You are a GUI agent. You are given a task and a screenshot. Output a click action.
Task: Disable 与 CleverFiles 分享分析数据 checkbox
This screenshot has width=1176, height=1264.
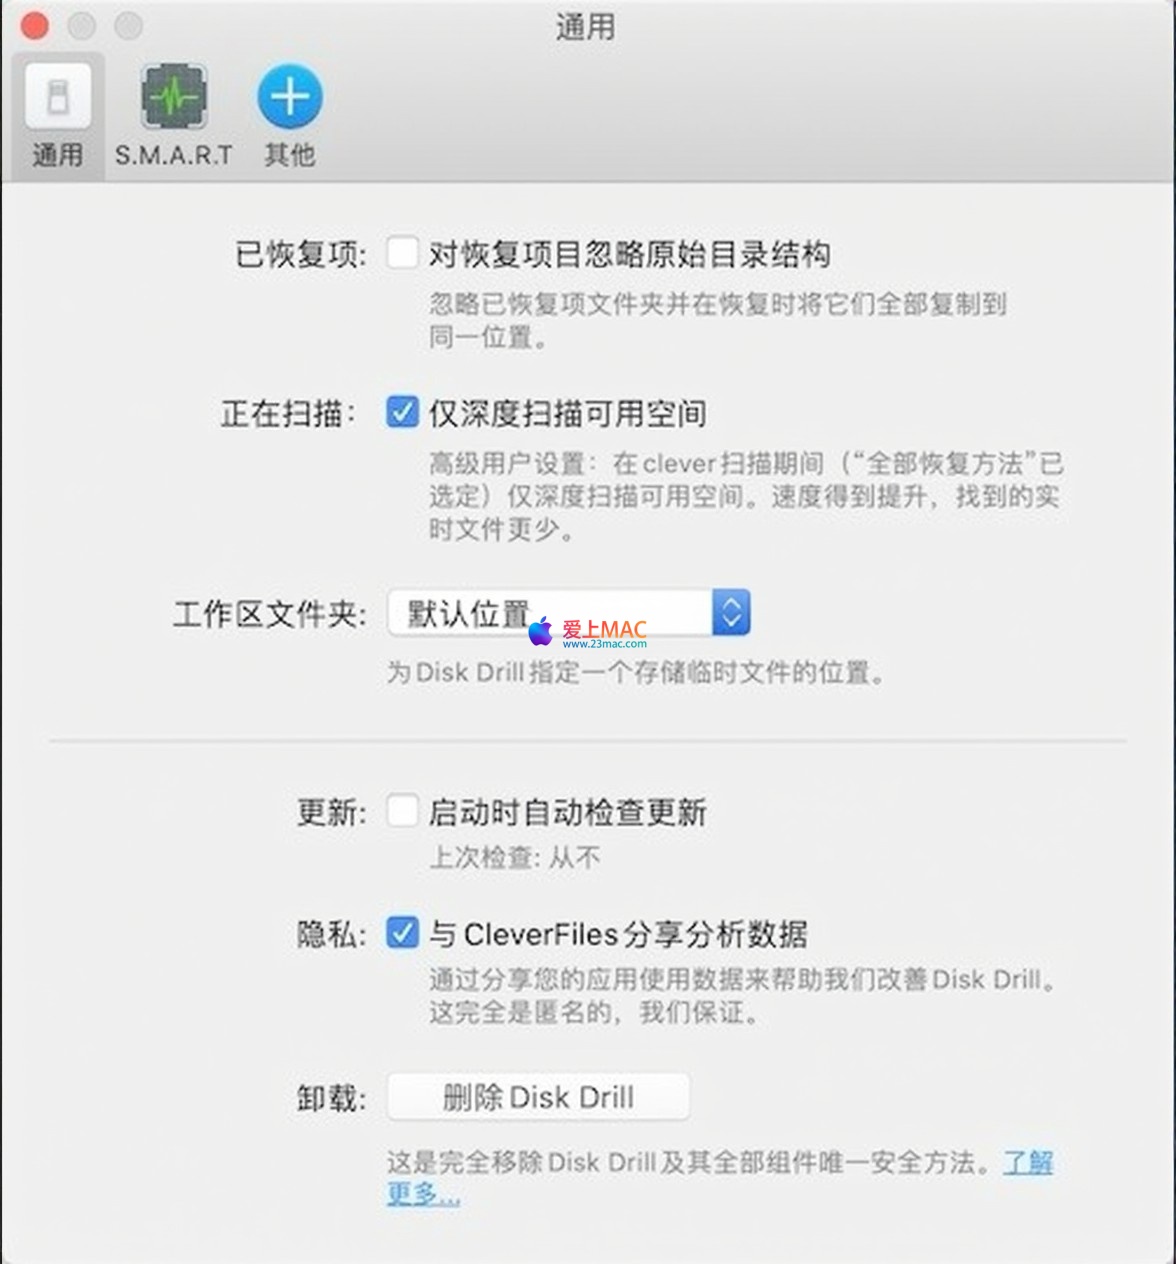pyautogui.click(x=402, y=933)
